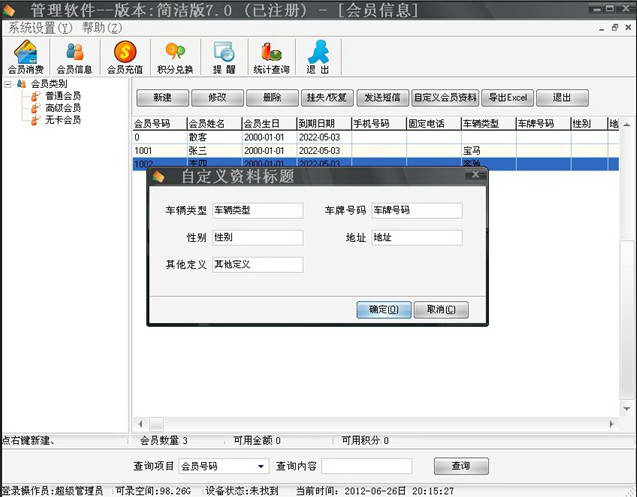Viewport: 637px width, 497px height.
Task: Click the dialog icon in 自定义资料标题 title bar
Action: (x=159, y=177)
